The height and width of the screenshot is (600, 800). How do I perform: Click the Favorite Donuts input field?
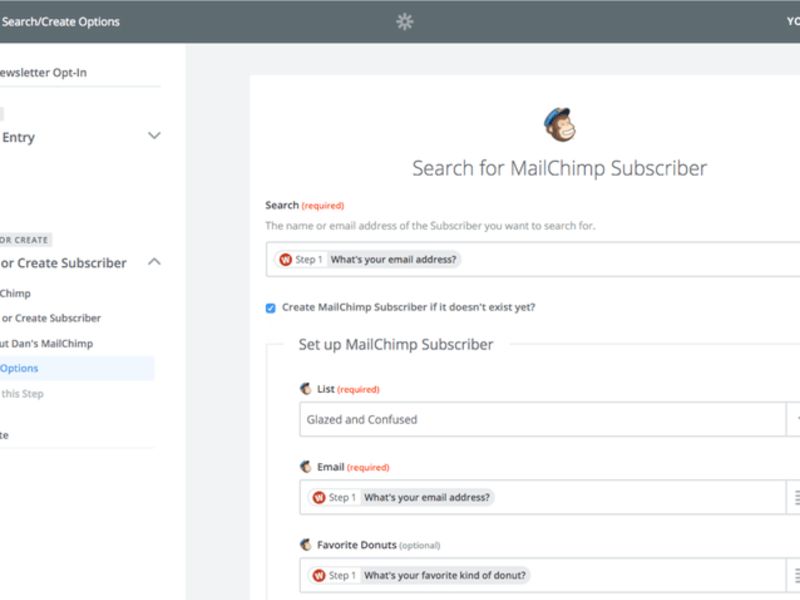542,576
